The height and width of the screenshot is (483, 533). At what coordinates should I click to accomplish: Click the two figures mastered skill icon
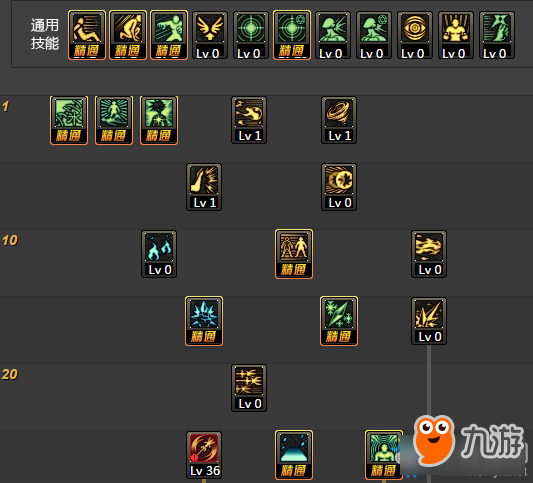pyautogui.click(x=294, y=254)
